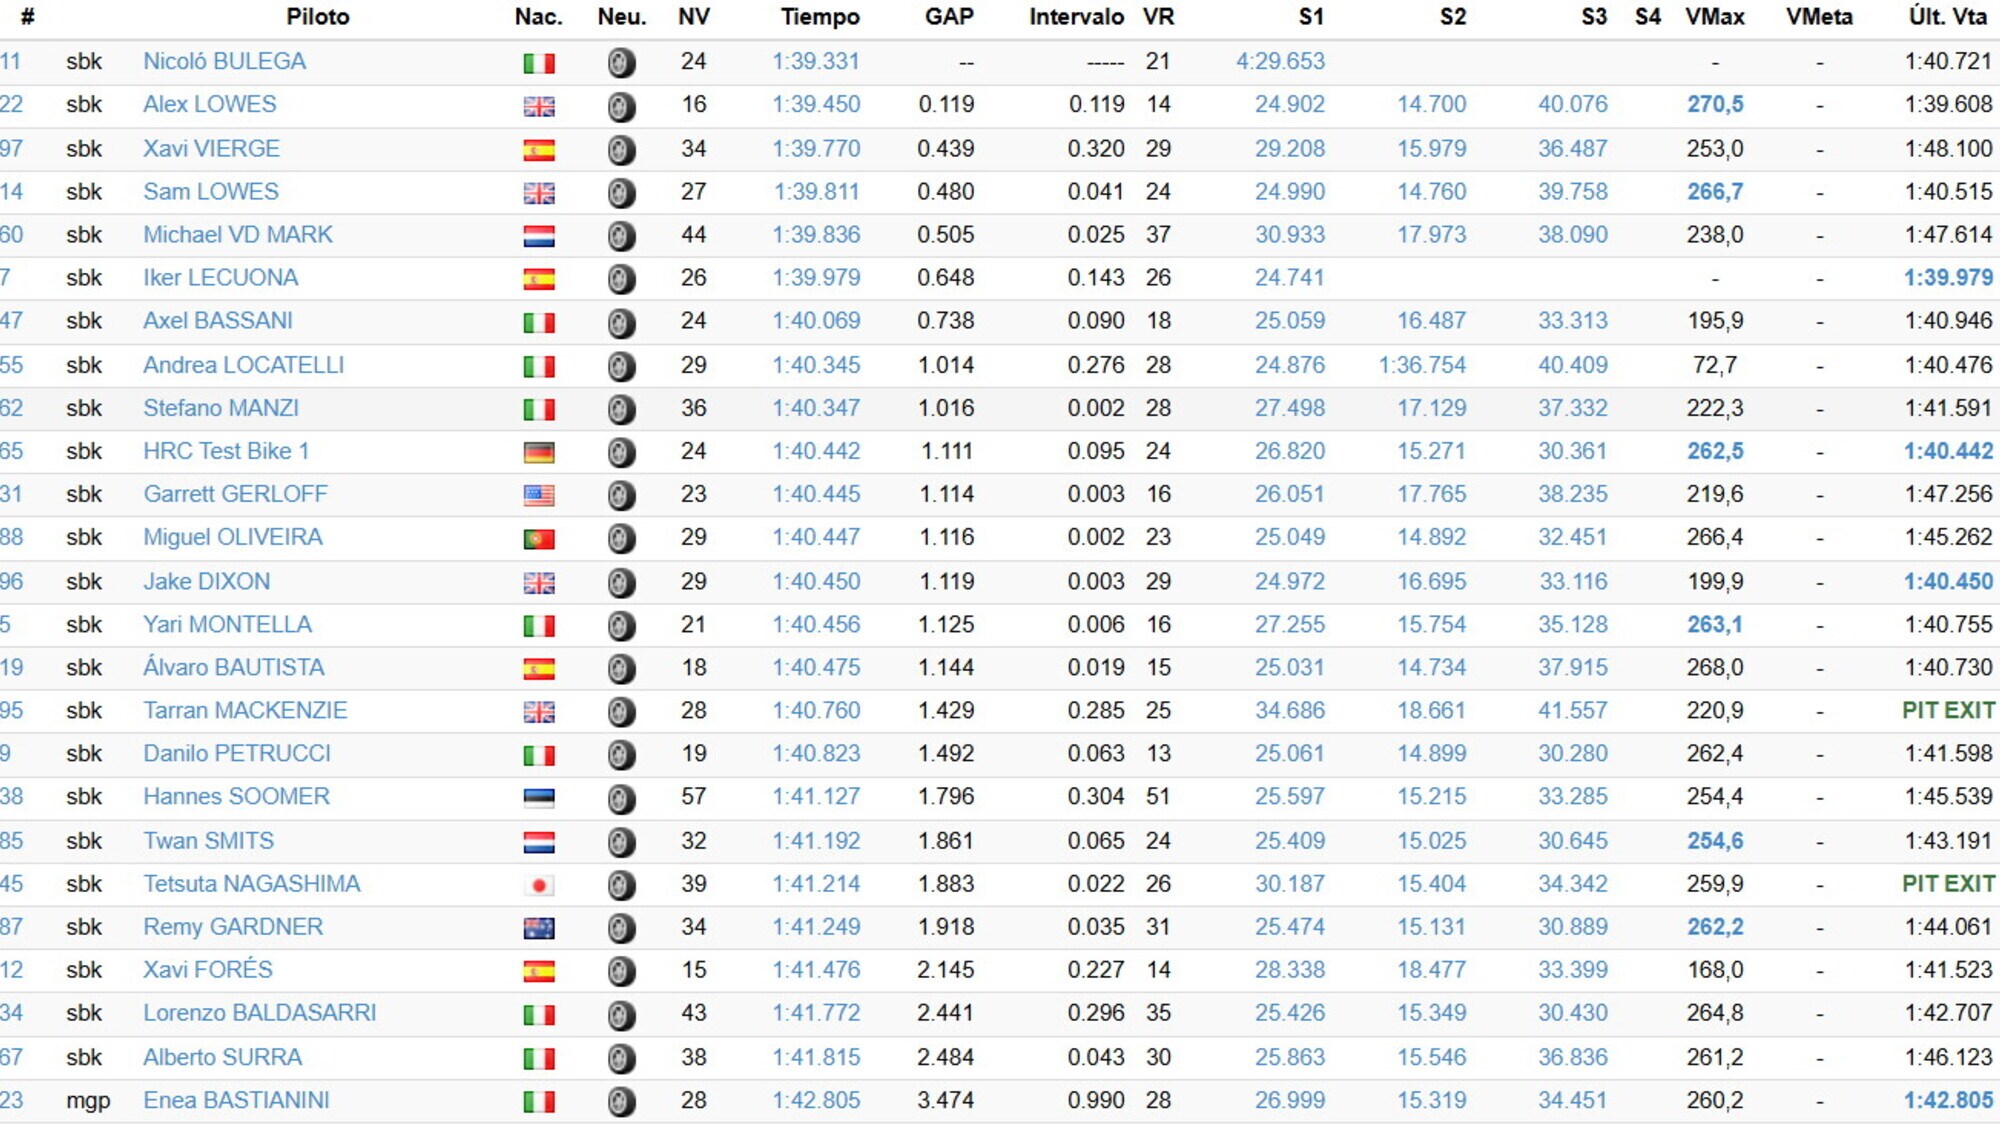This screenshot has width=2000, height=1125.
Task: Click the VMax column header
Action: coord(1714,17)
